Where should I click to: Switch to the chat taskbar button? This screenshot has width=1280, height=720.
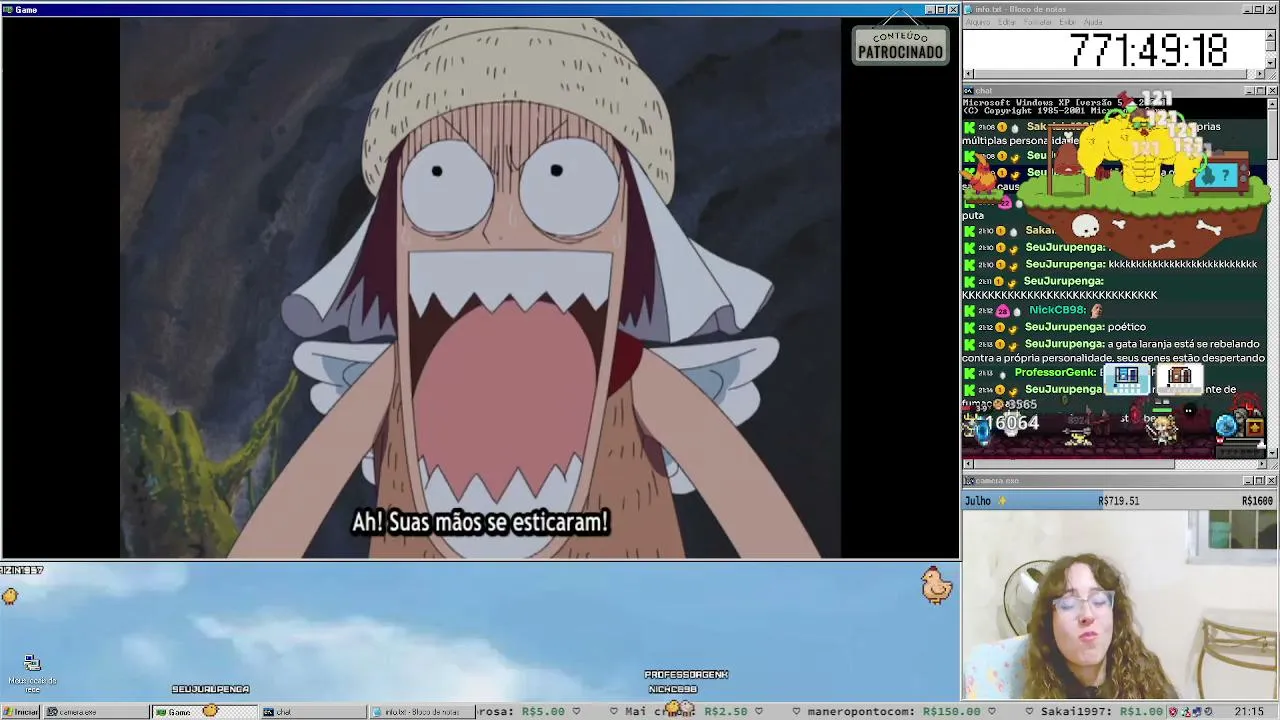(312, 712)
